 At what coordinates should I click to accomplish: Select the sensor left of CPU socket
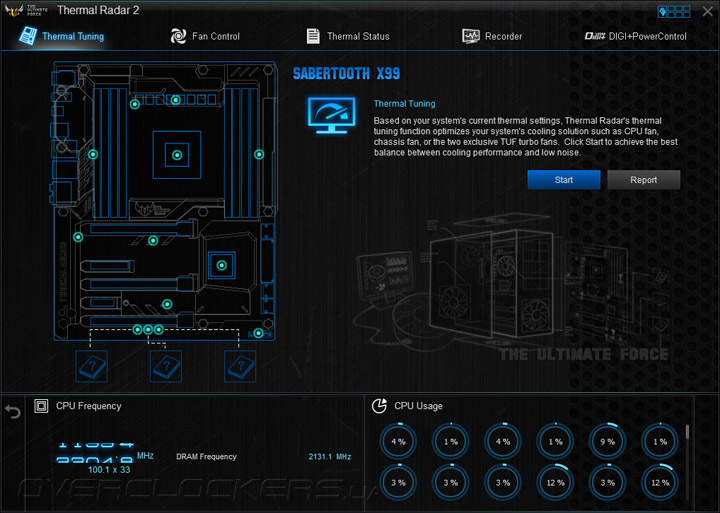click(x=93, y=154)
